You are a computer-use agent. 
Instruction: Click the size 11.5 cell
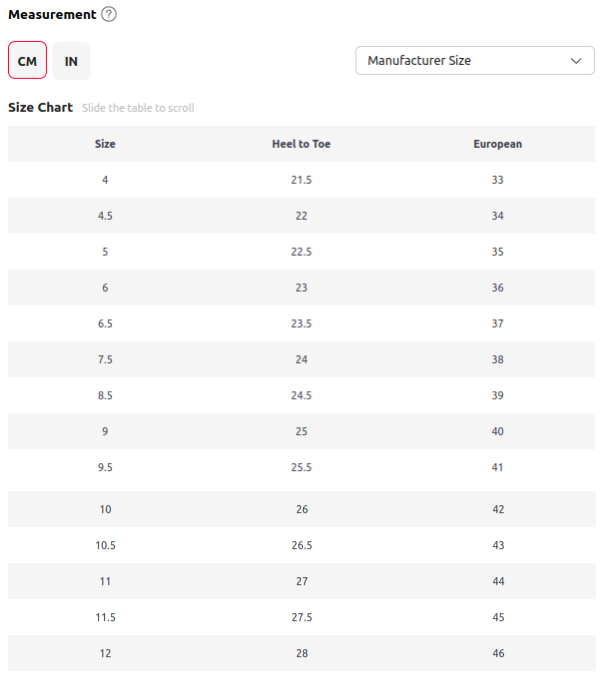[x=106, y=617]
